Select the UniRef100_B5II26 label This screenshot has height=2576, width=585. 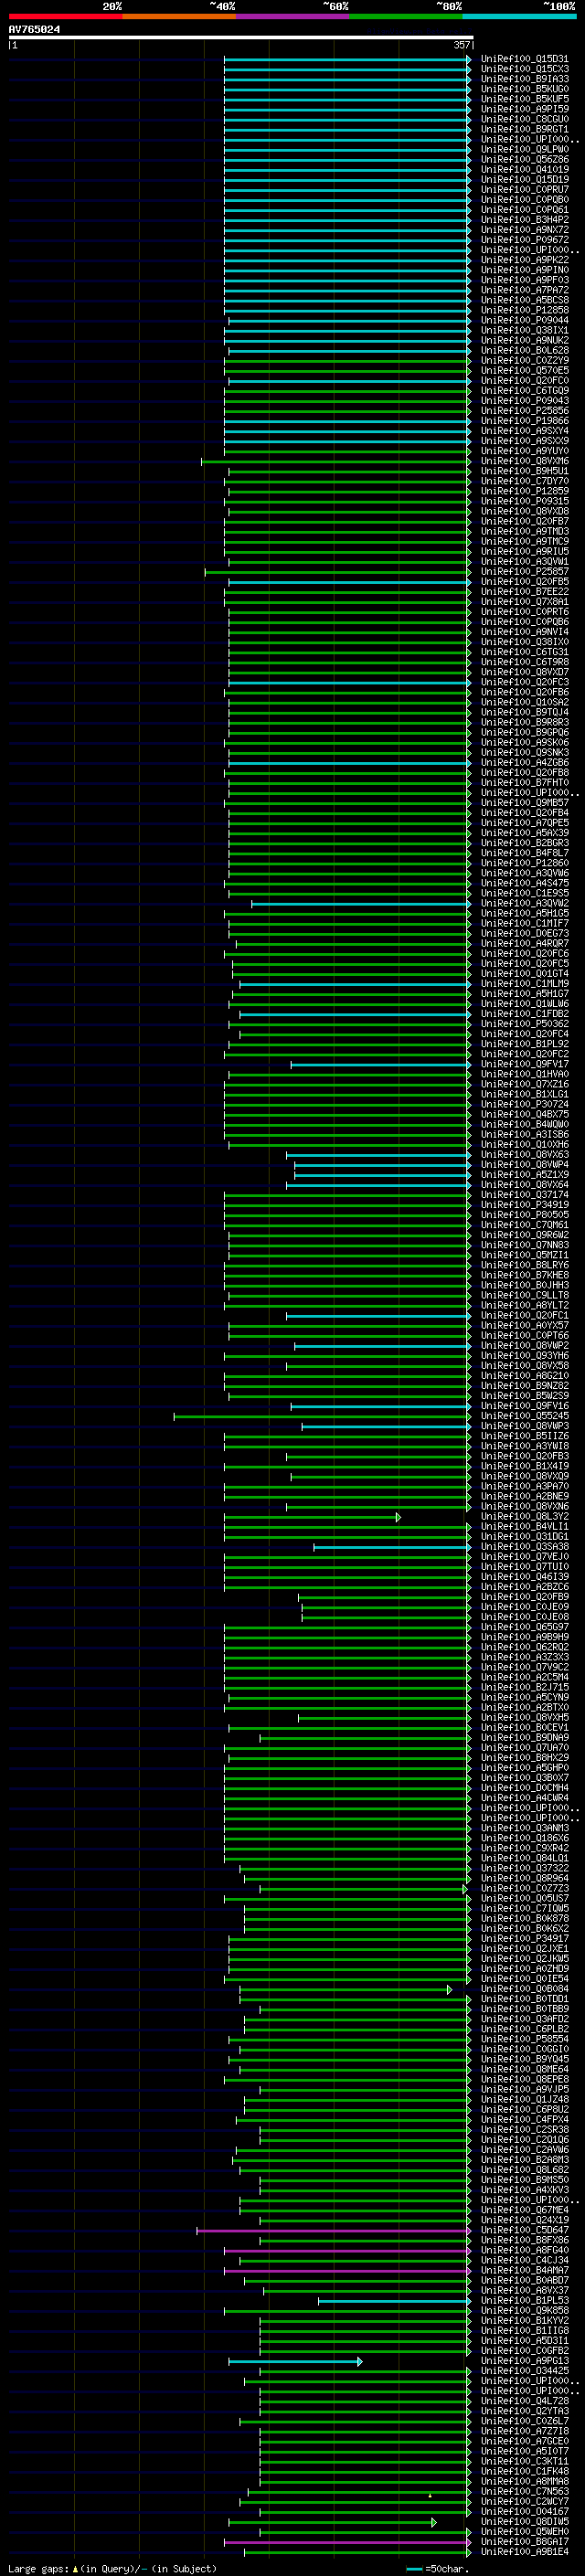coord(524,1436)
